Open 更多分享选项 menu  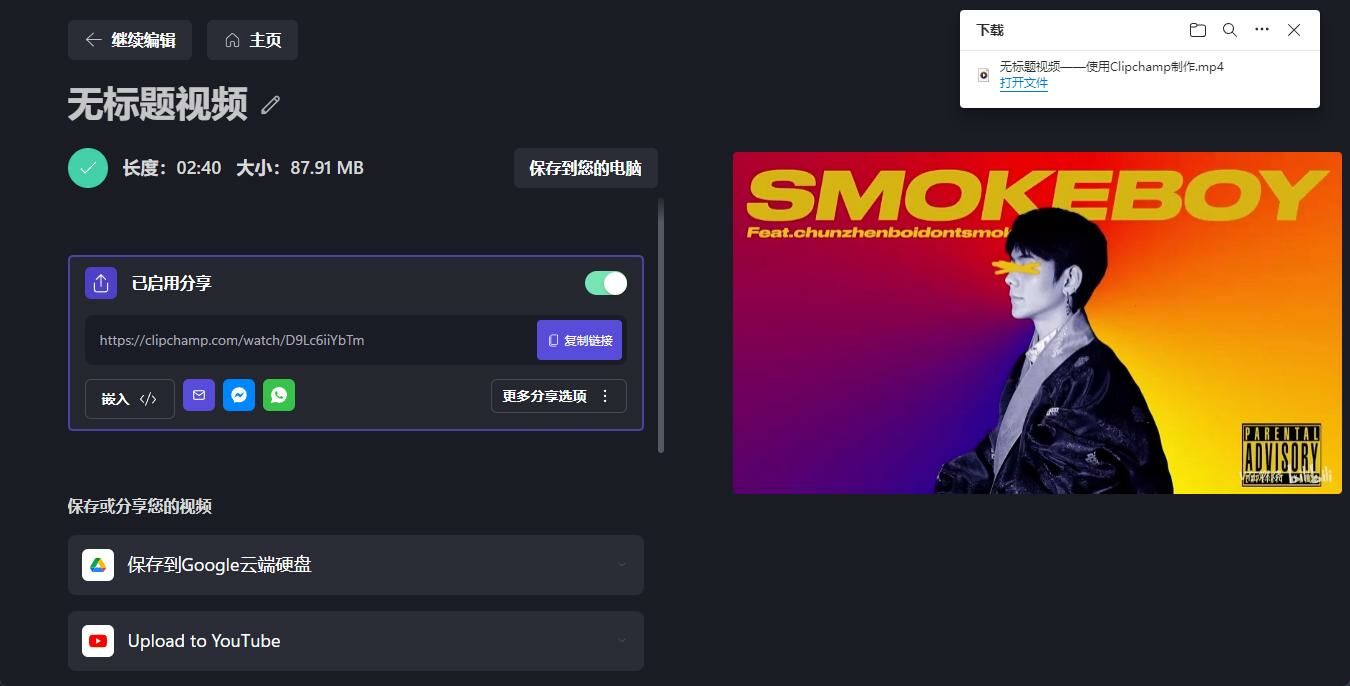coord(559,396)
